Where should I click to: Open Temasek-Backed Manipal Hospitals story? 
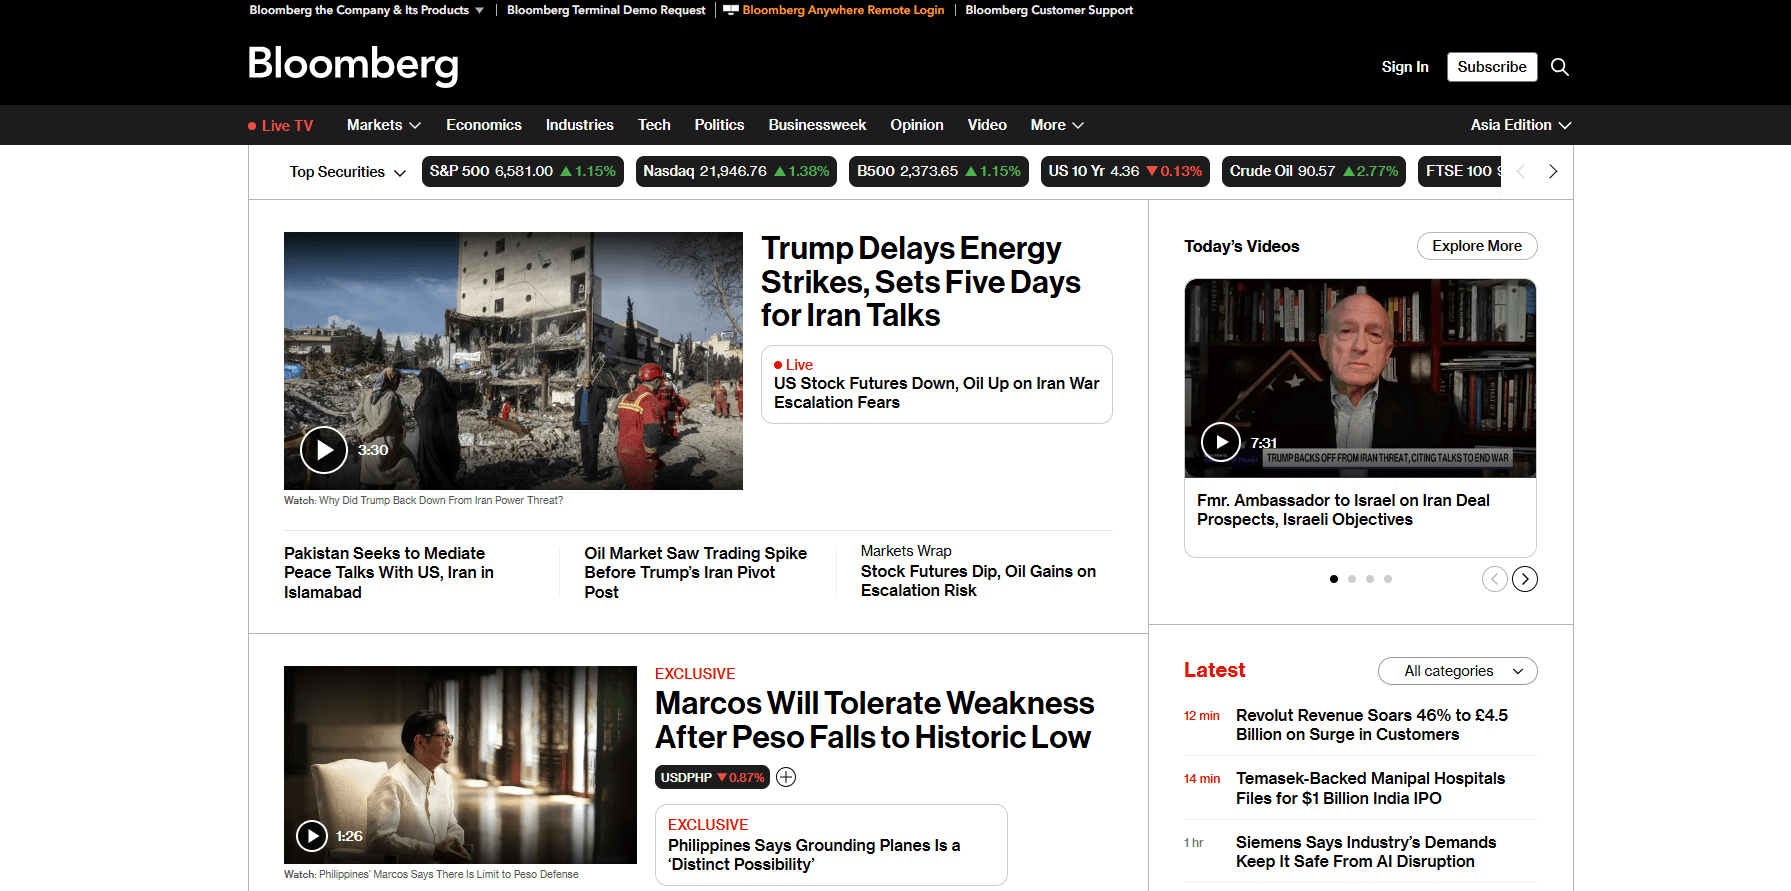(1370, 788)
